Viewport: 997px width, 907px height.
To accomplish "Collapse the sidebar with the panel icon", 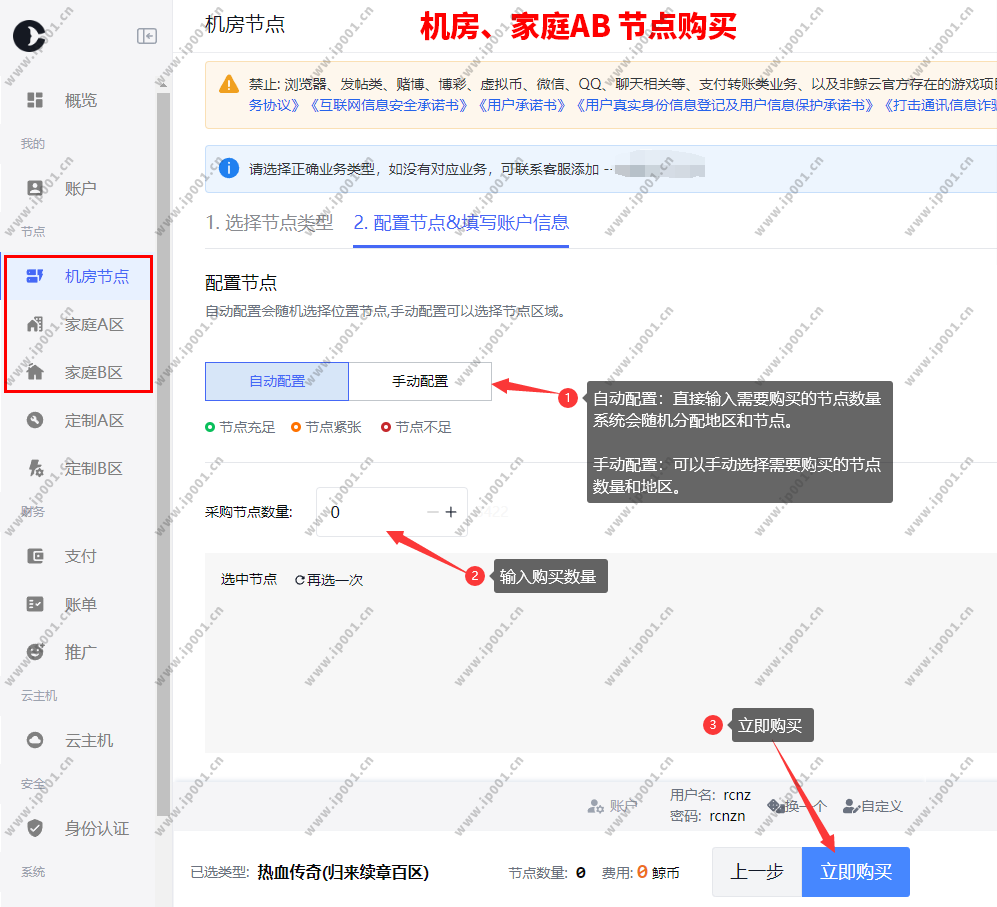I will click(x=147, y=36).
